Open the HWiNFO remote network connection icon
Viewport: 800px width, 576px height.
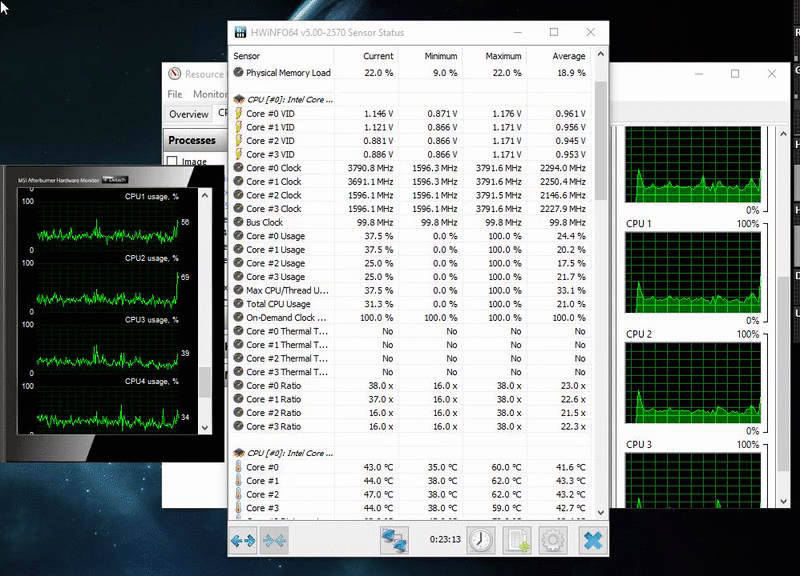tap(394, 540)
